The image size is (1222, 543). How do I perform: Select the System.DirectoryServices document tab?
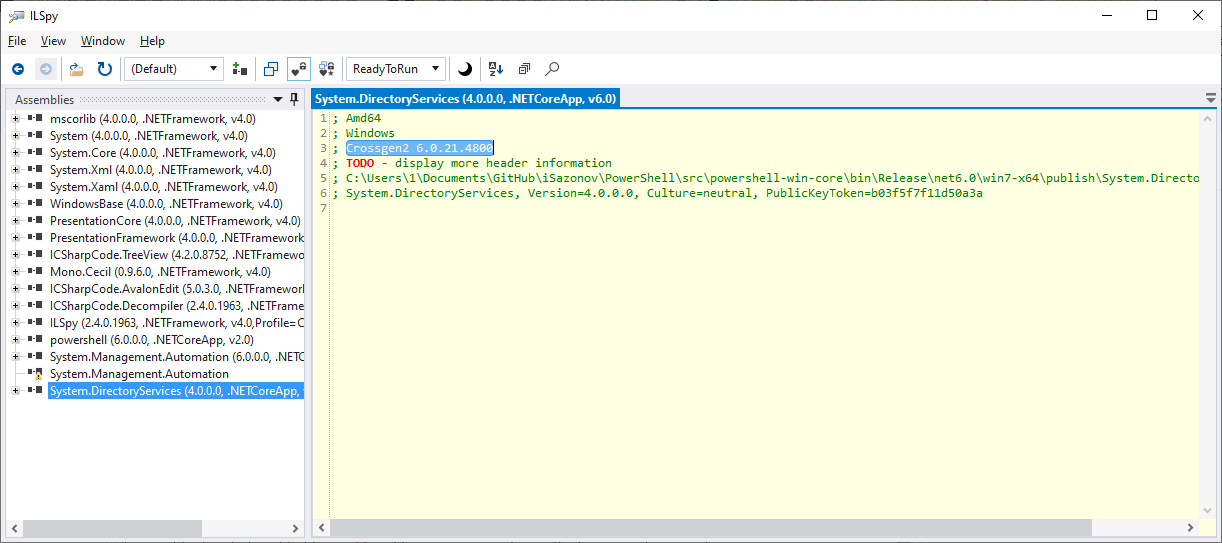click(x=465, y=98)
